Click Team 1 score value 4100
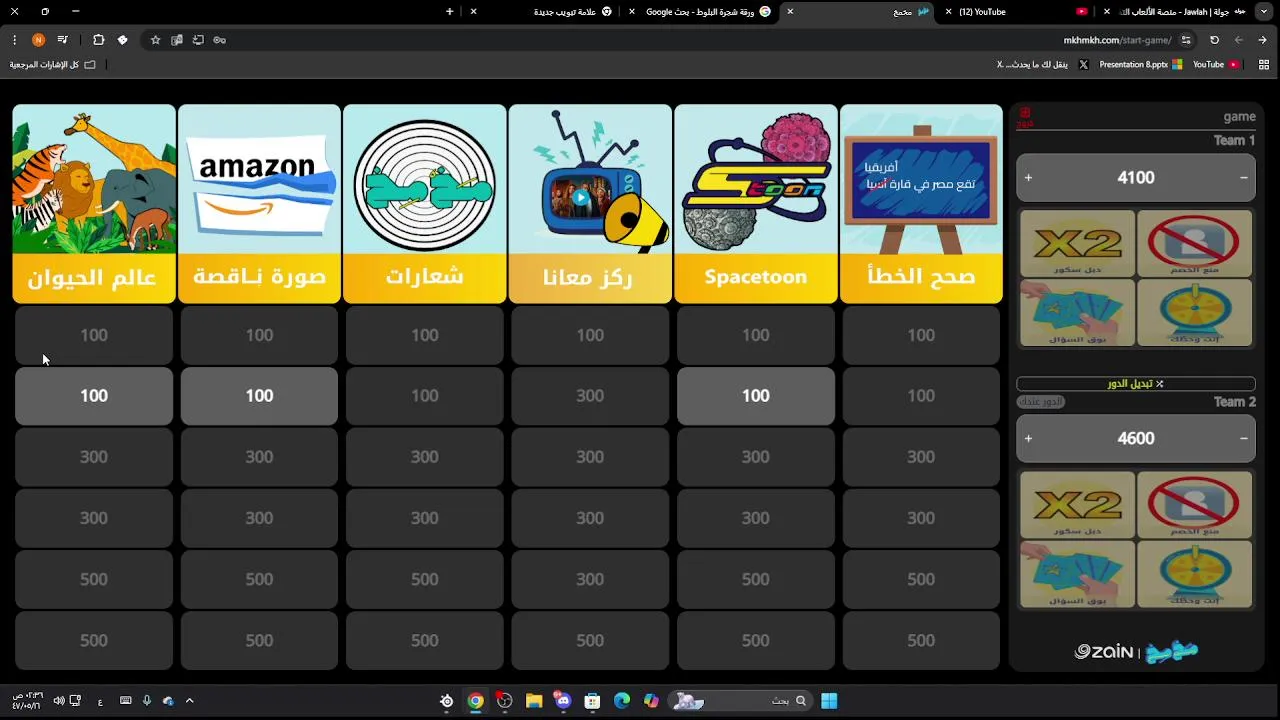Screen dimensions: 1280x720 [x=1136, y=178]
